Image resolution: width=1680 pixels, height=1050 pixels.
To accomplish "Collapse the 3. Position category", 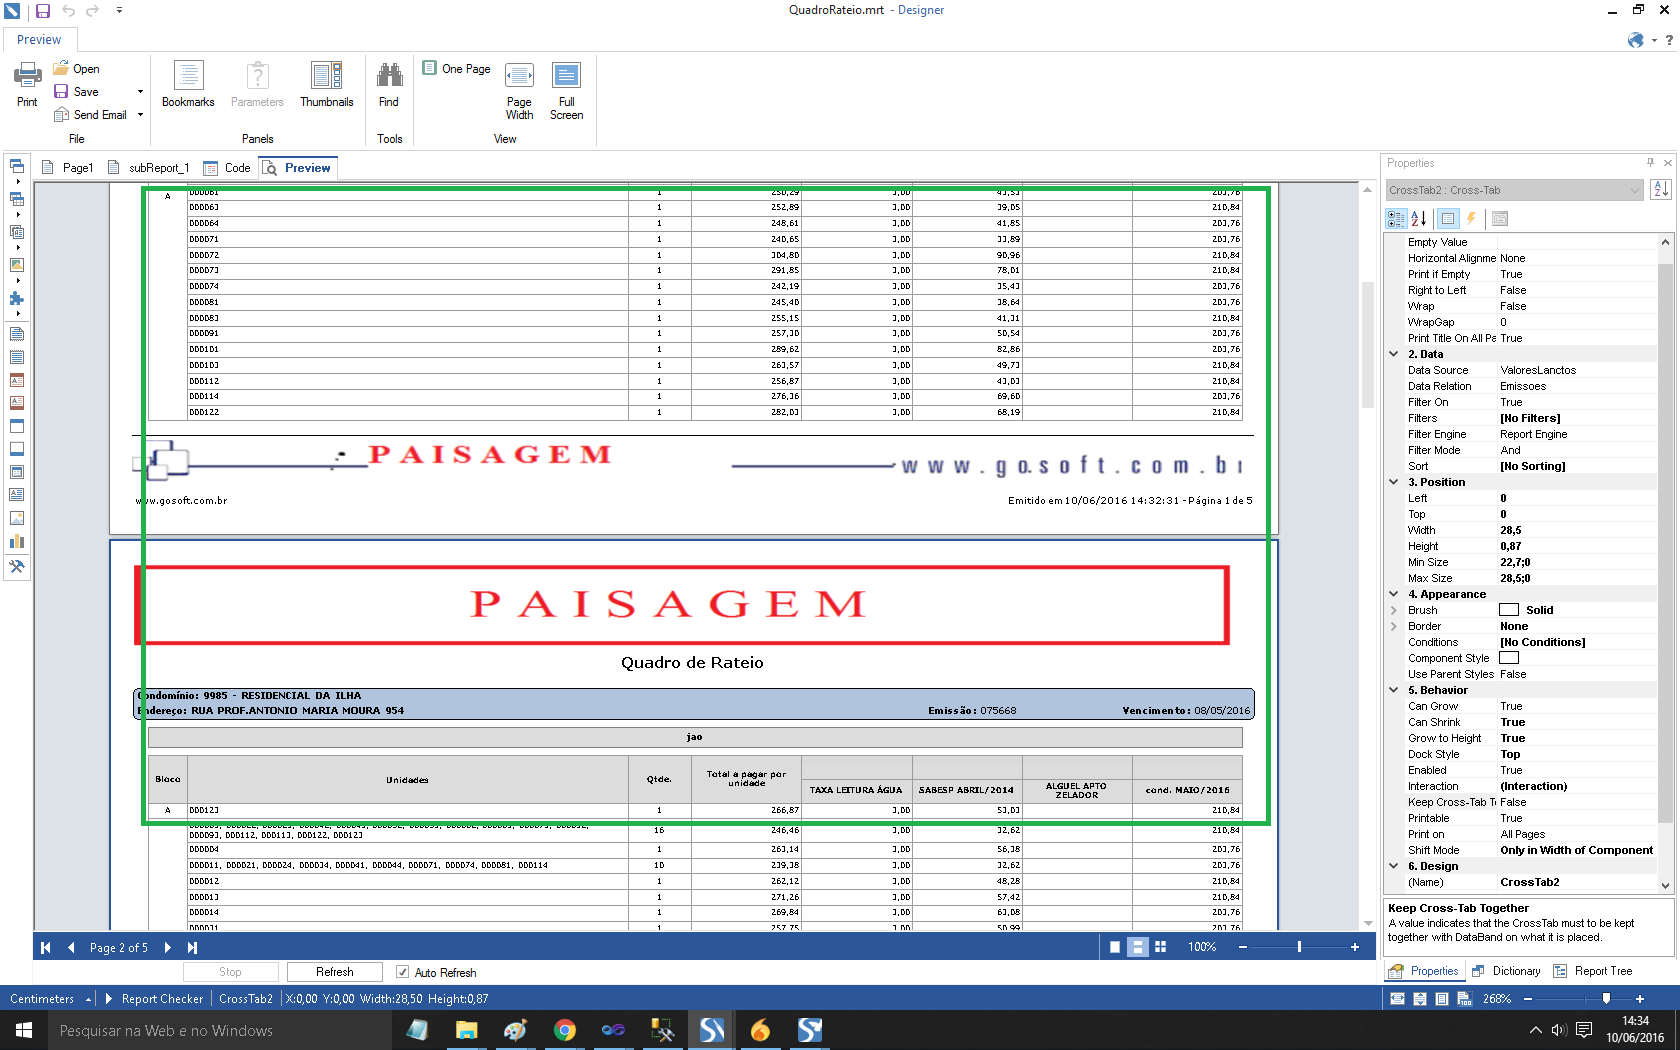I will click(x=1394, y=482).
